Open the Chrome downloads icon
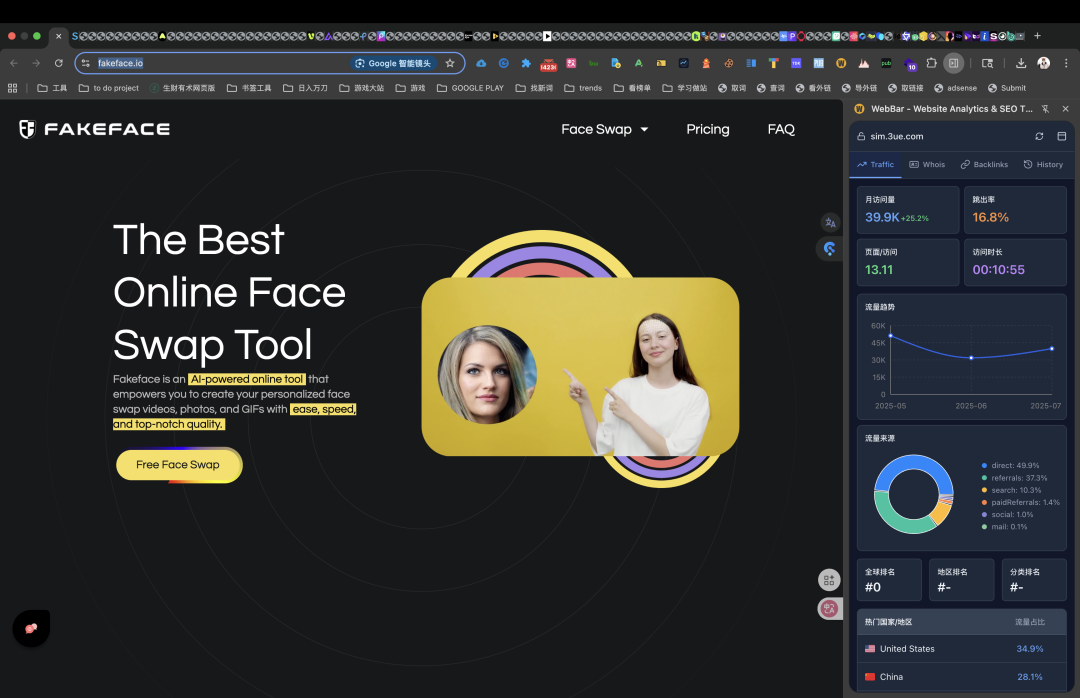Viewport: 1080px width, 698px height. point(1021,63)
